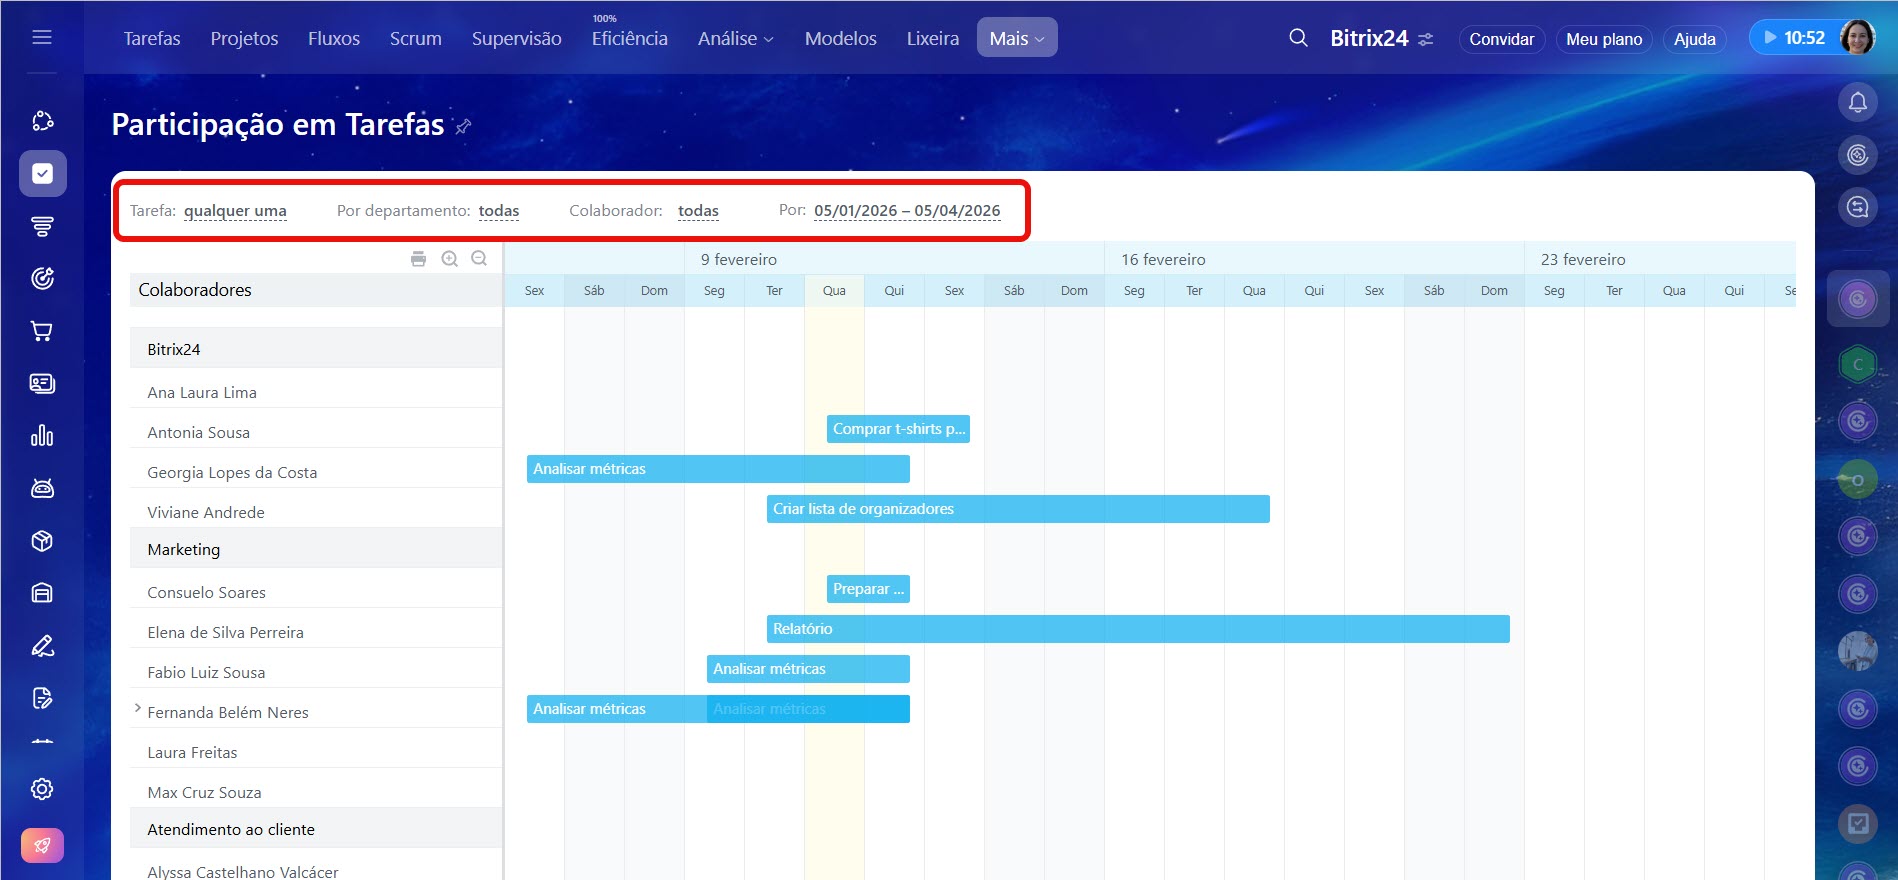The width and height of the screenshot is (1898, 880).
Task: Click the Convidar button
Action: tap(1500, 39)
